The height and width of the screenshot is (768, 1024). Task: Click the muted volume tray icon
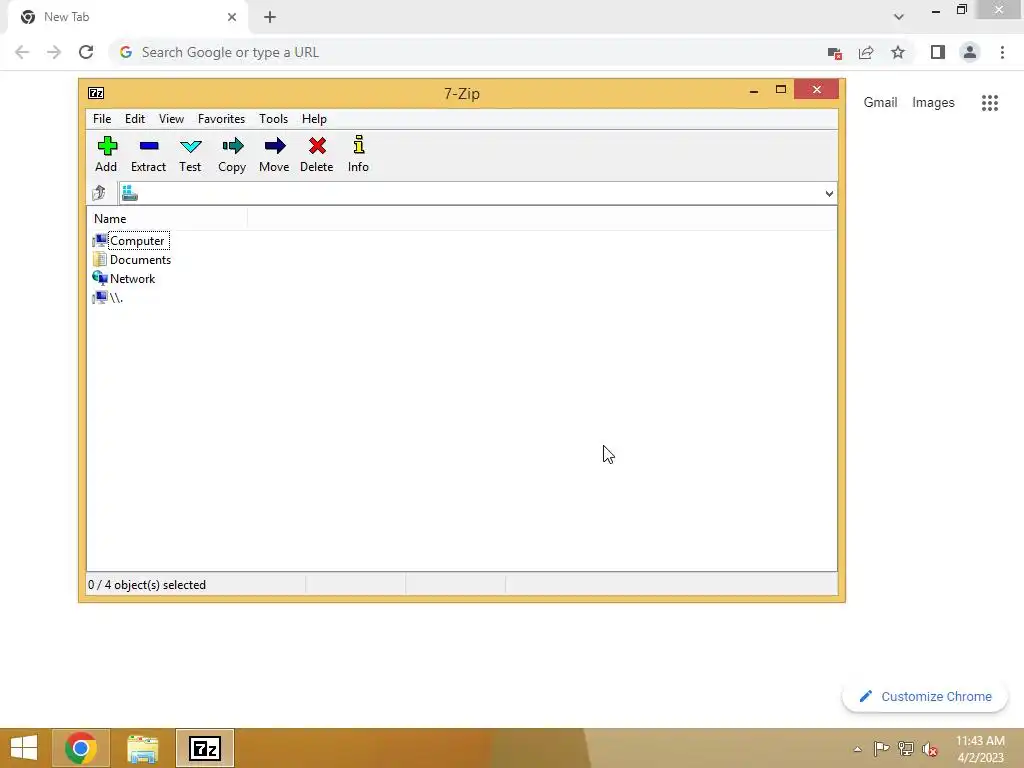[x=930, y=749]
